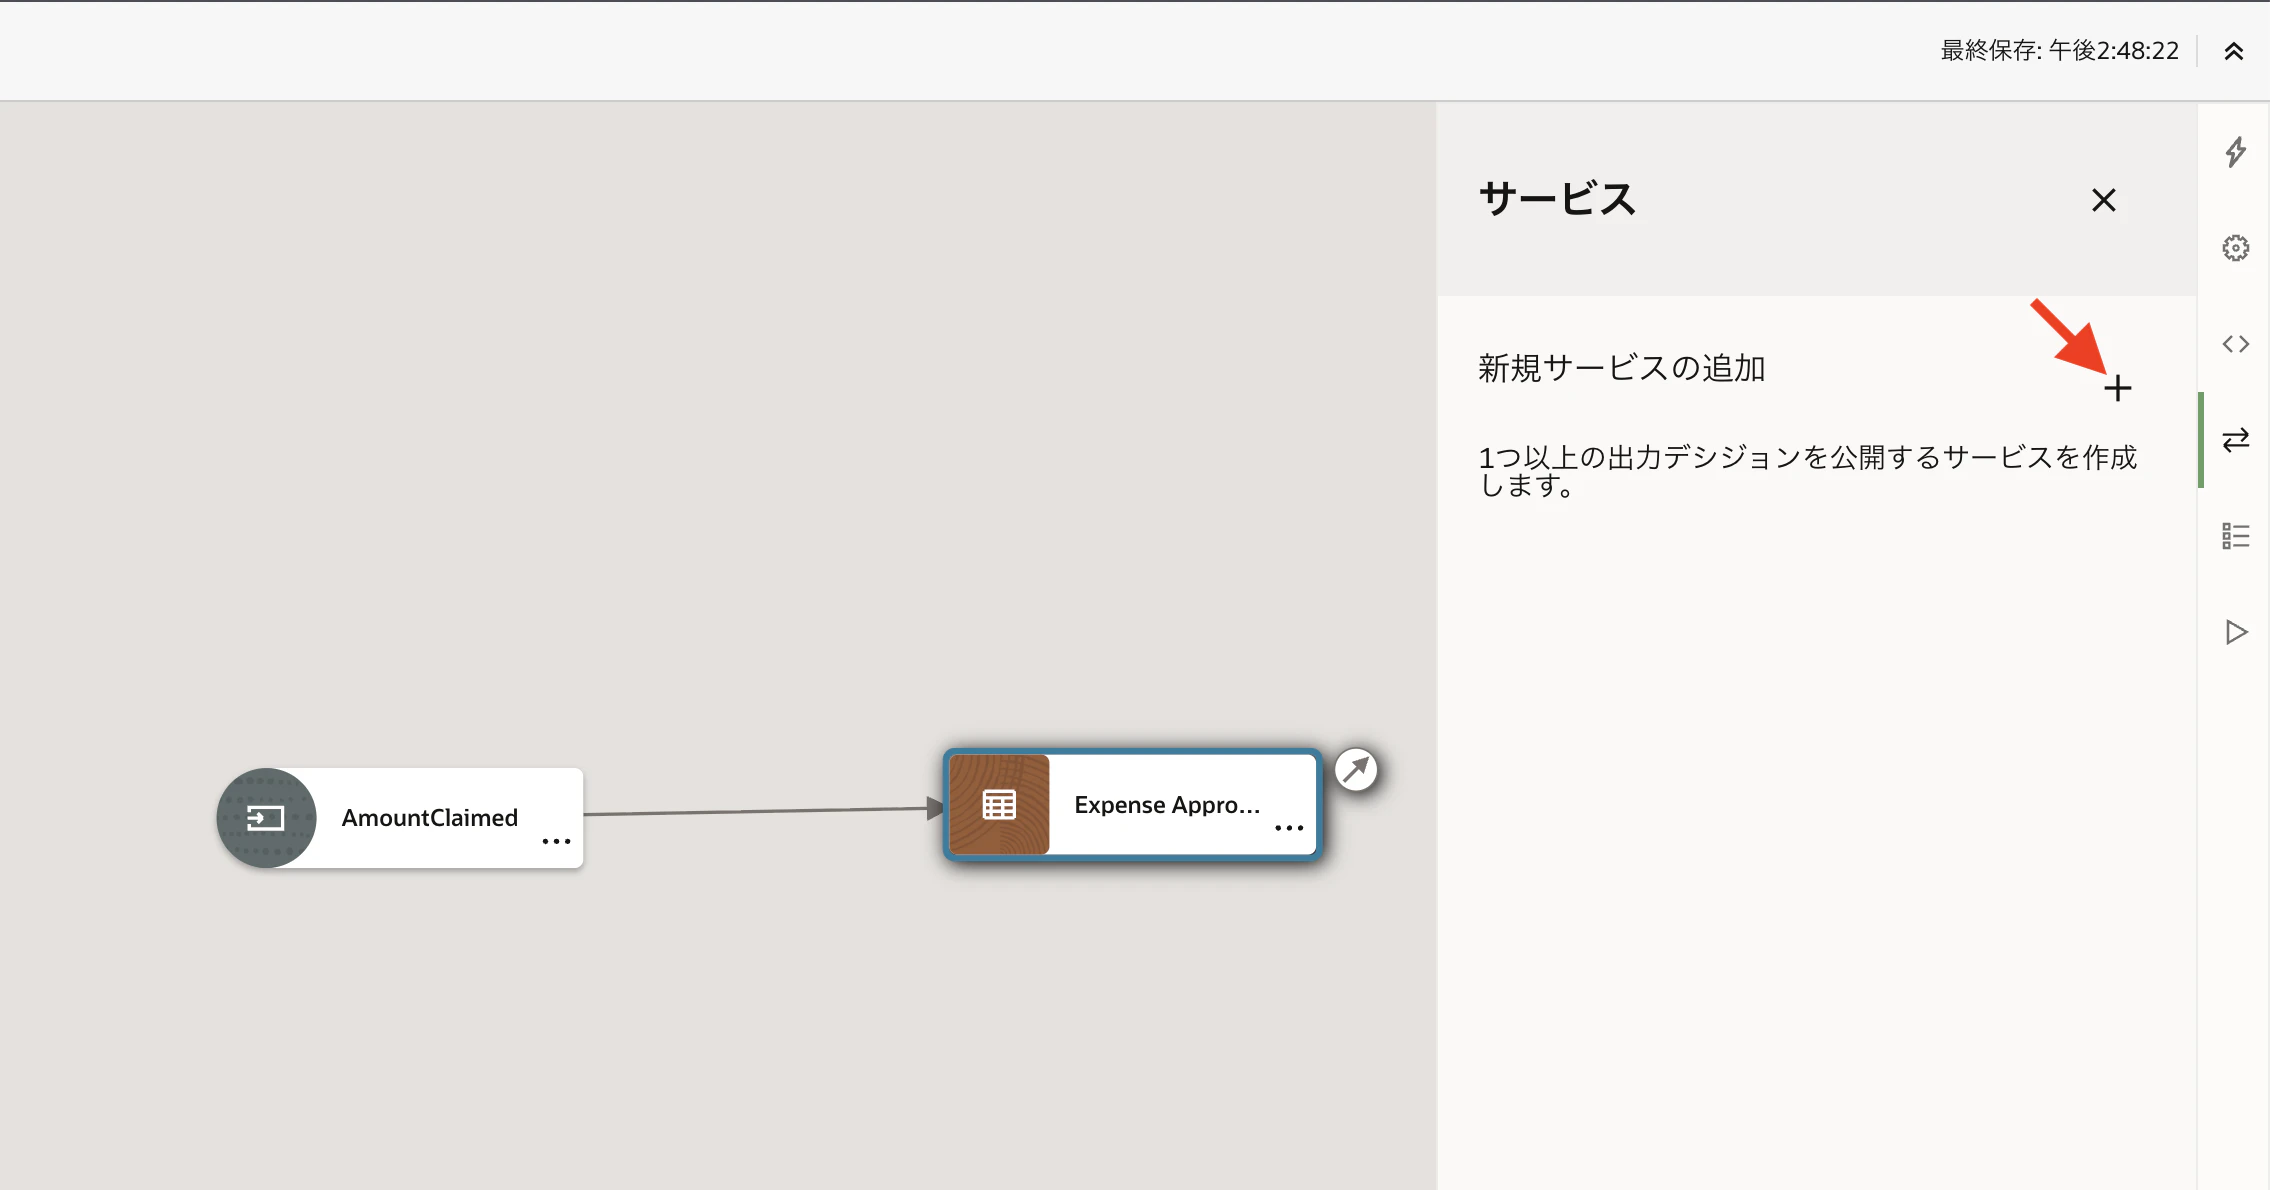Select the services arrows icon in sidebar

(2236, 440)
